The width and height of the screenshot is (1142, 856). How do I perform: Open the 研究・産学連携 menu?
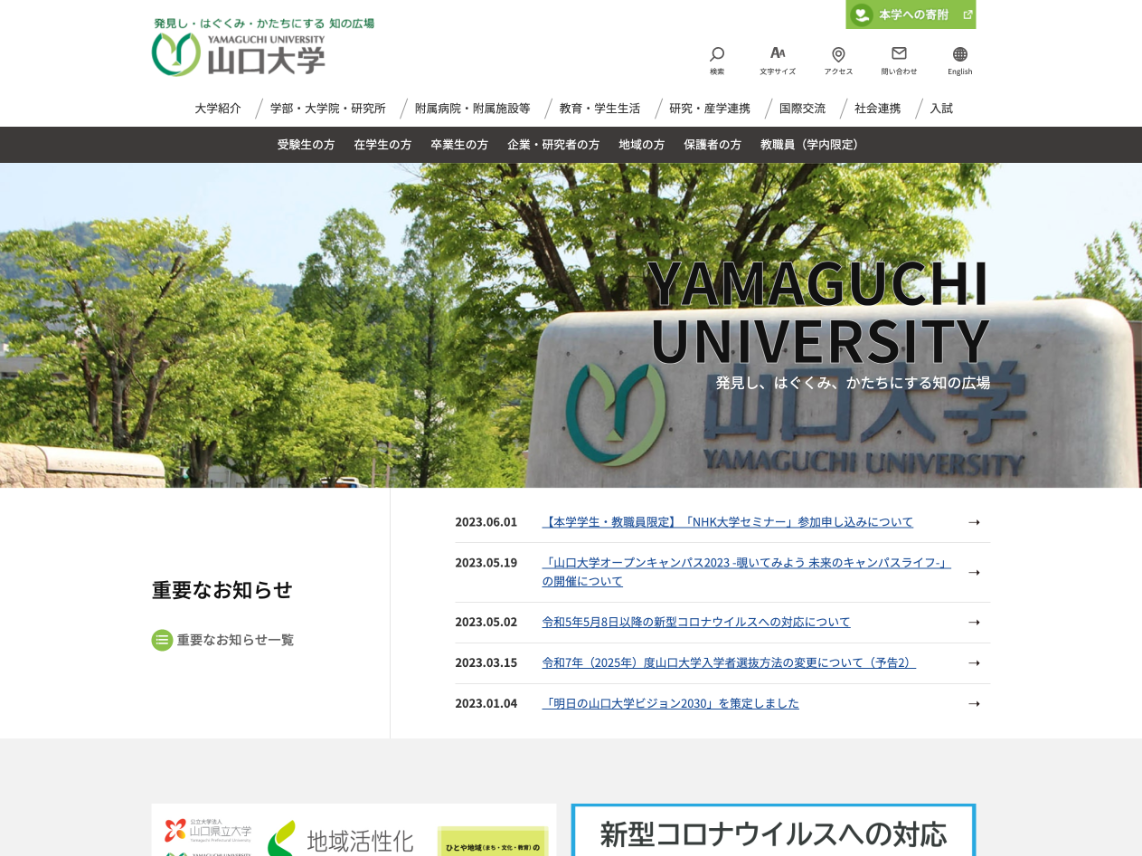pos(709,109)
